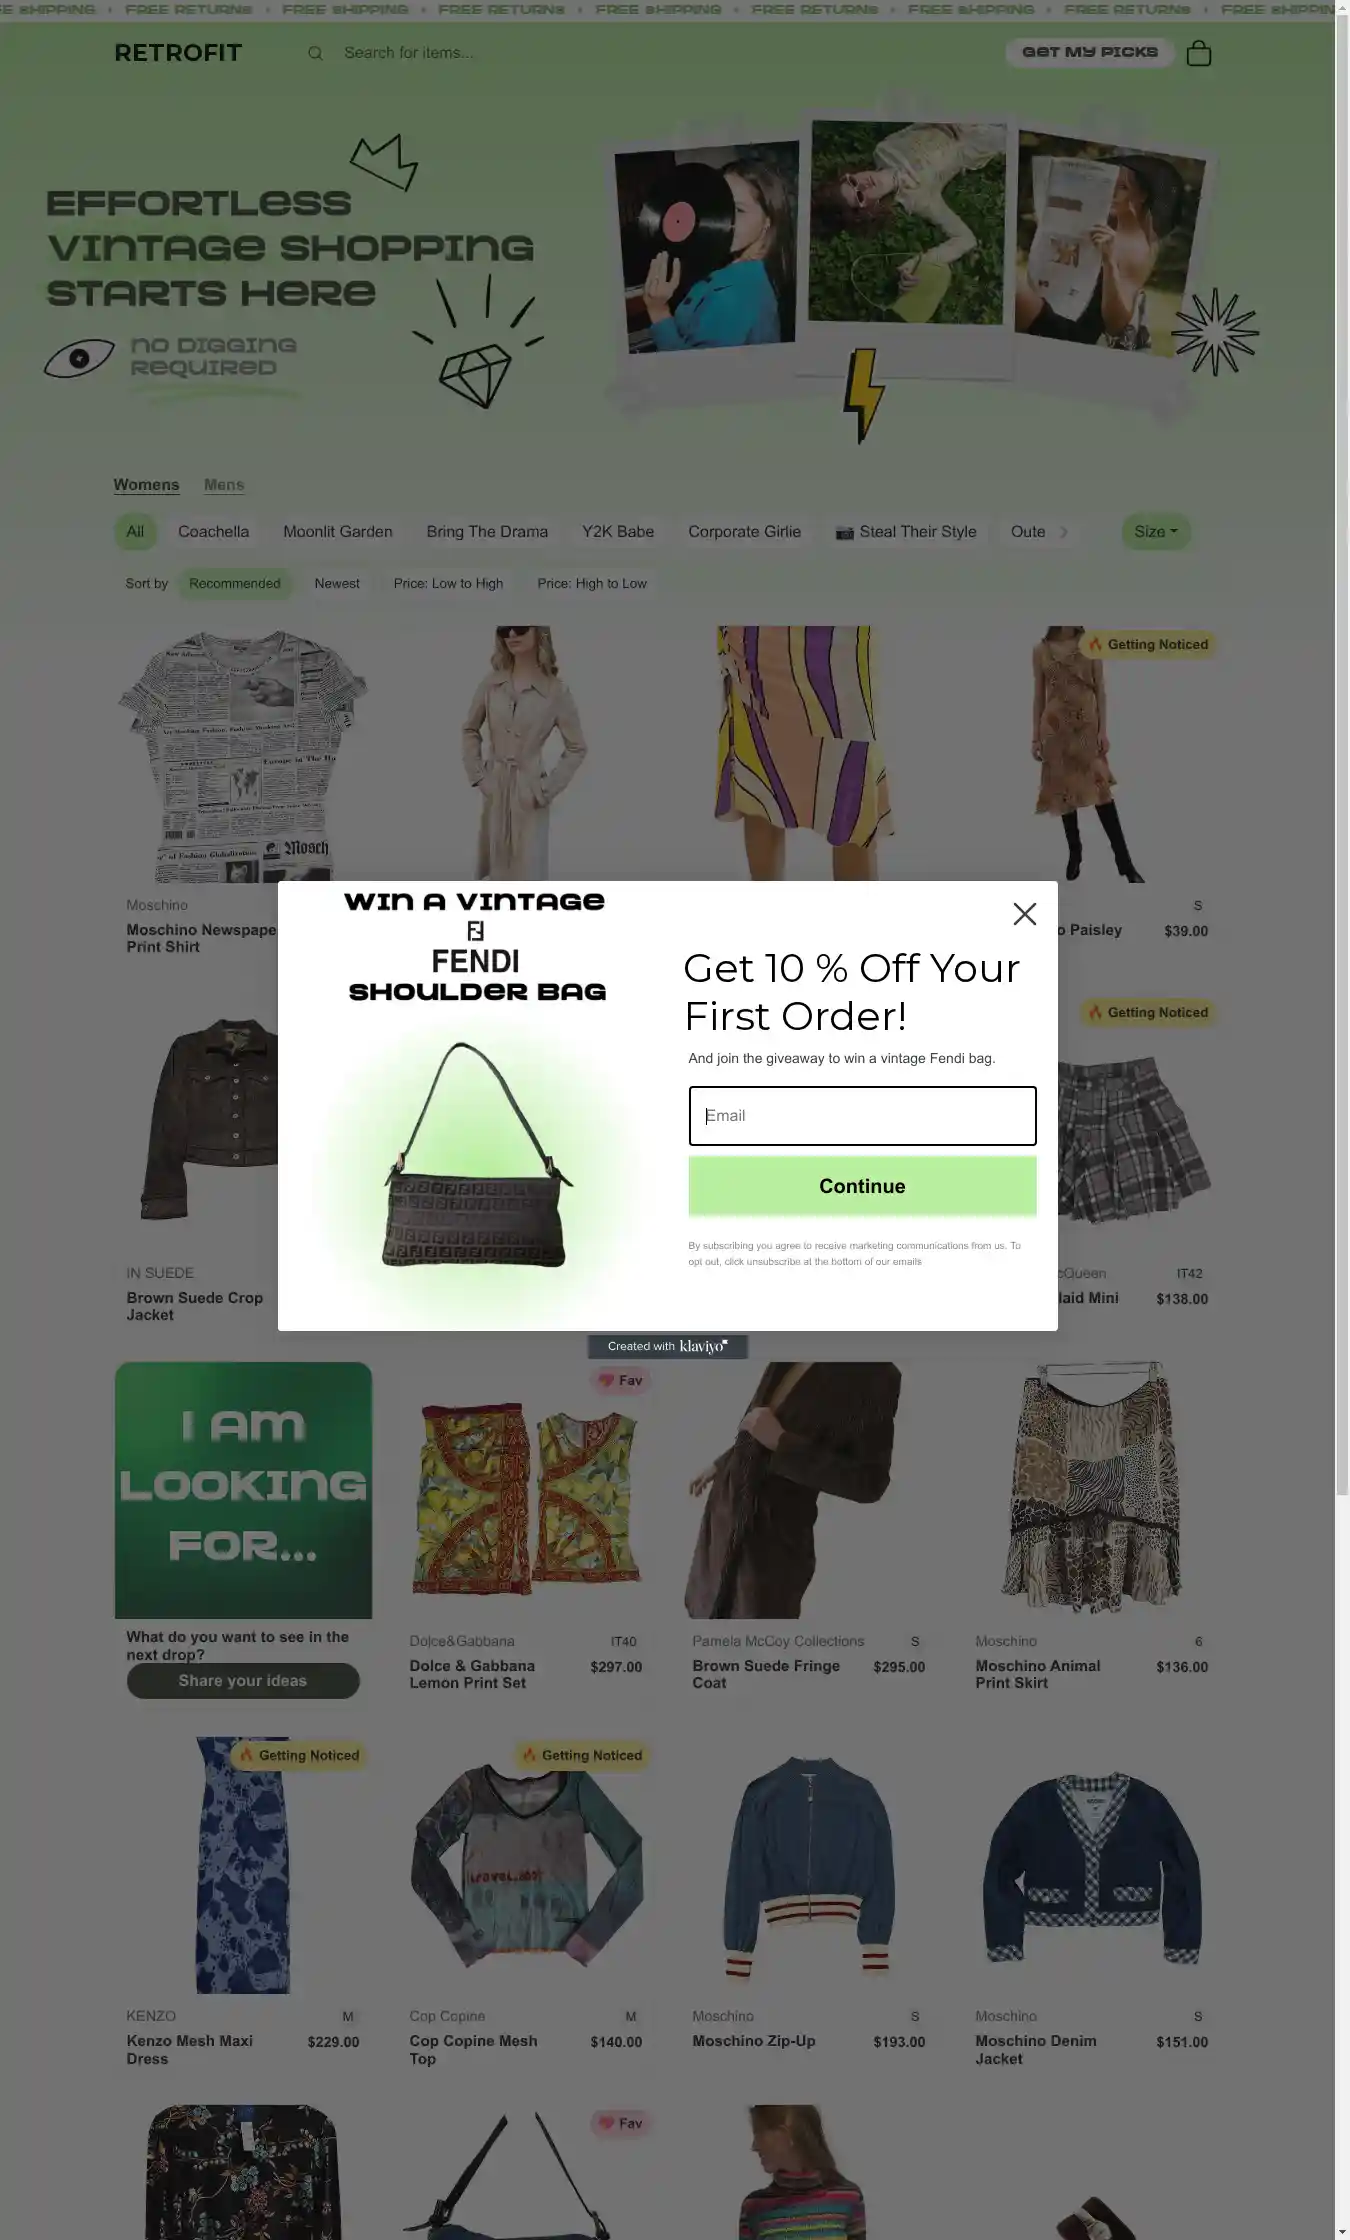The image size is (1350, 2240).
Task: Select the Womens tab
Action: pos(146,485)
